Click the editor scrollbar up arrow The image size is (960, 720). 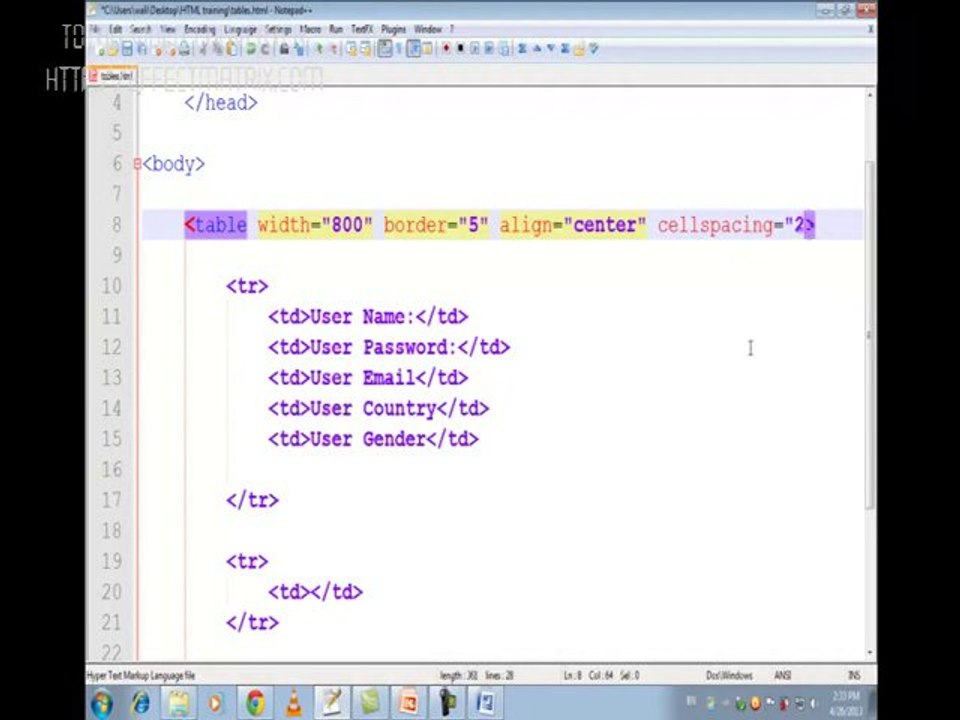[869, 94]
